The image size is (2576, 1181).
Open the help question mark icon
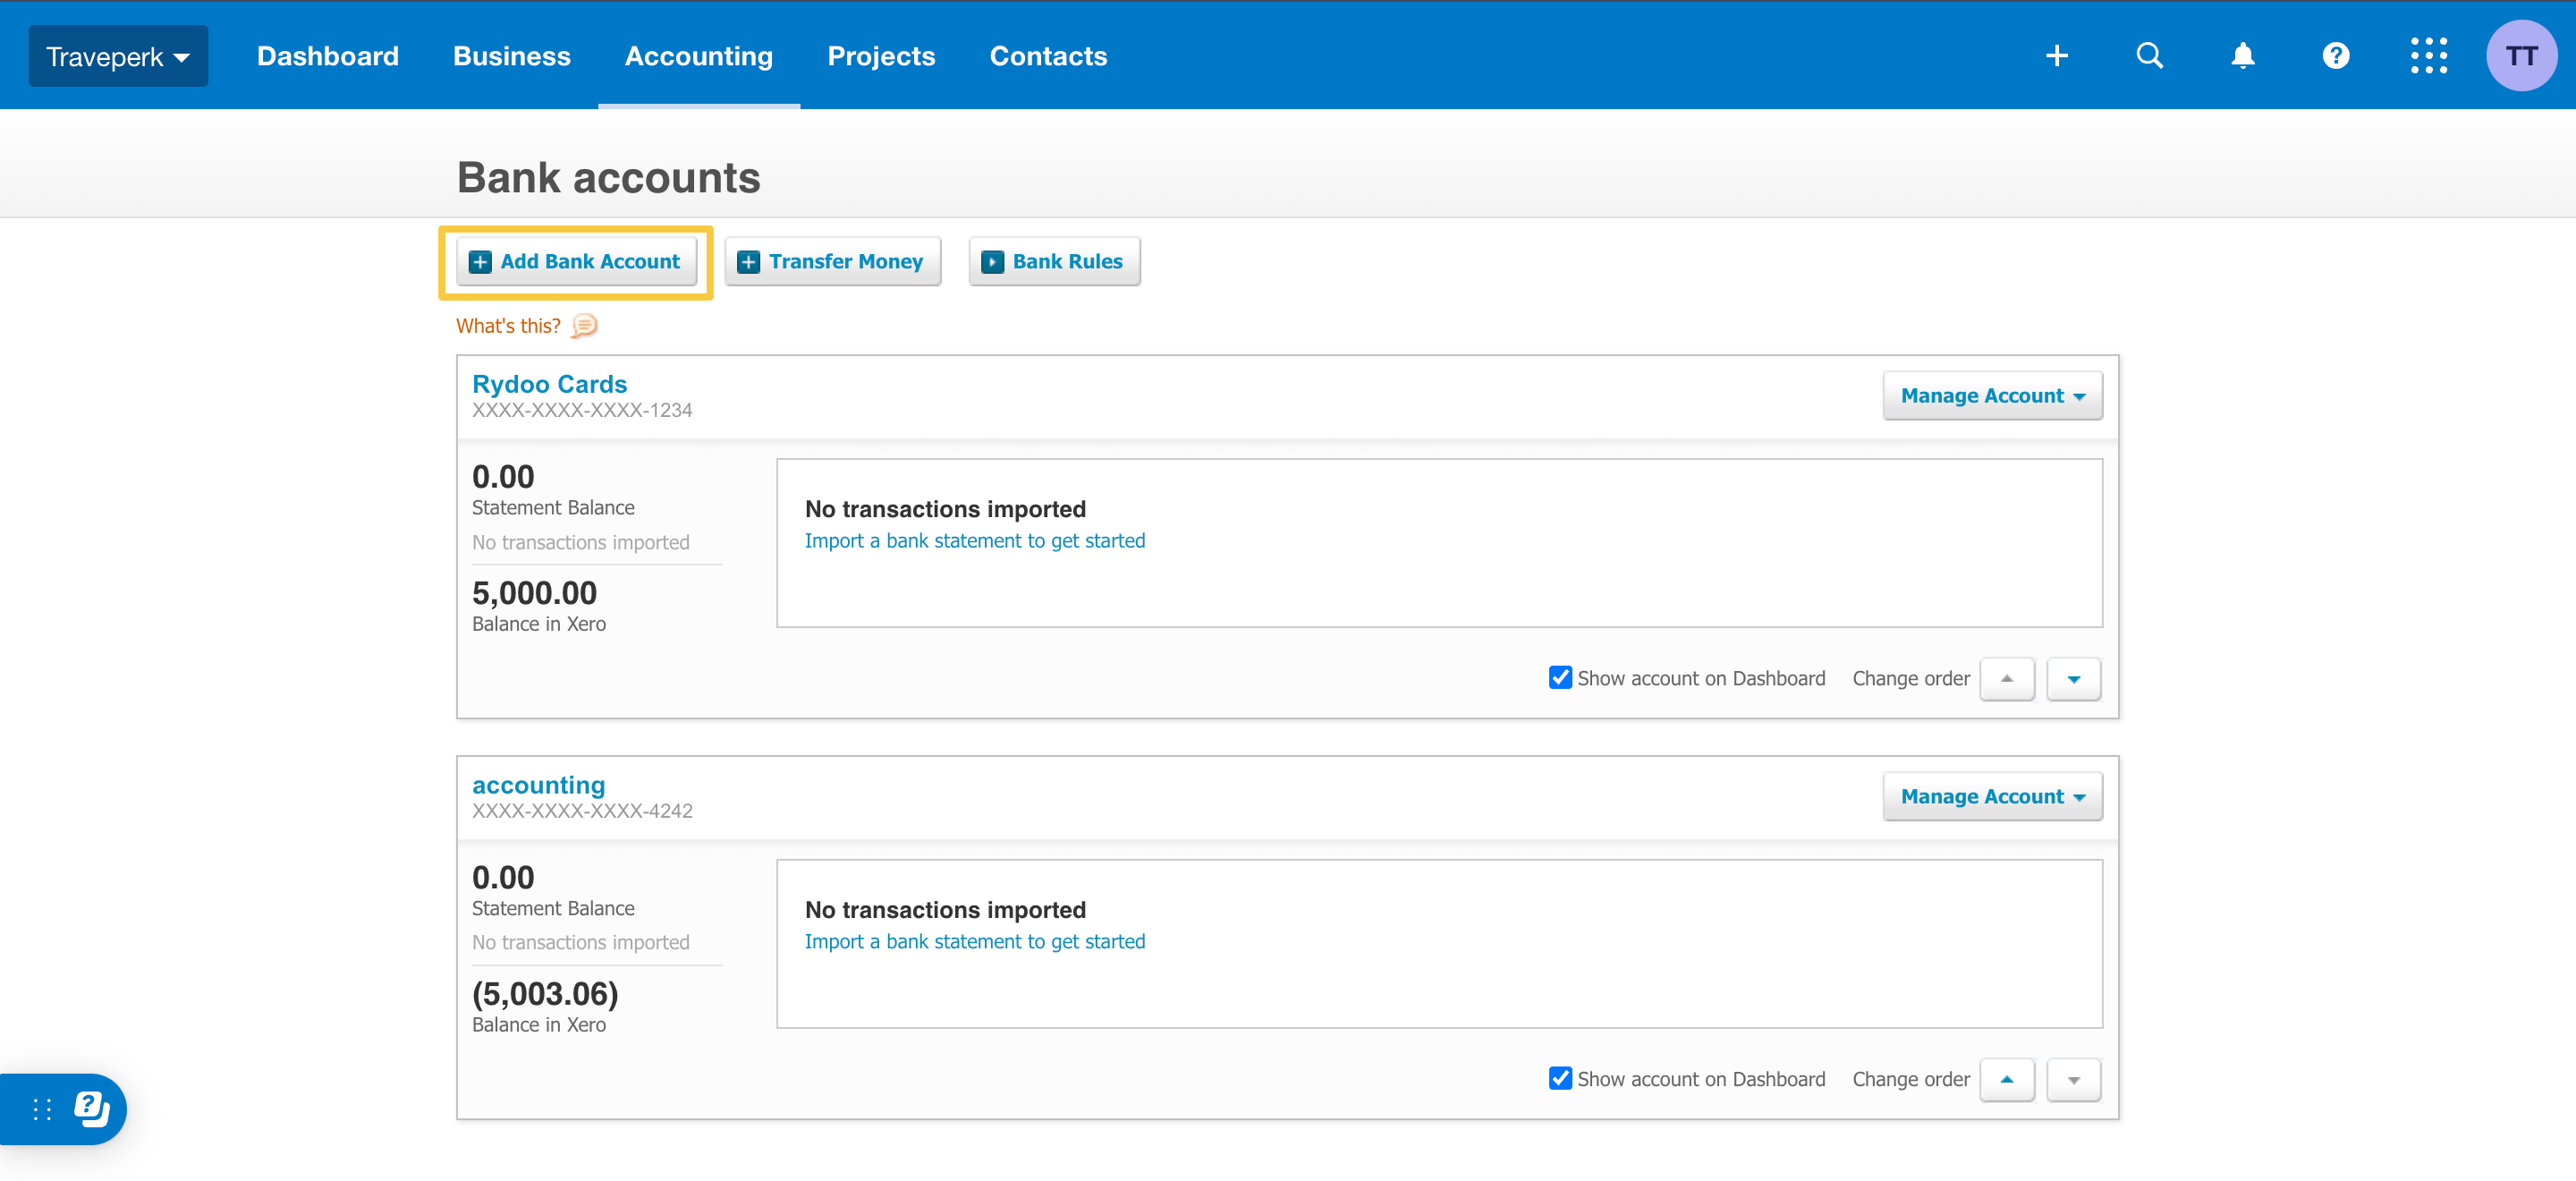click(2335, 56)
